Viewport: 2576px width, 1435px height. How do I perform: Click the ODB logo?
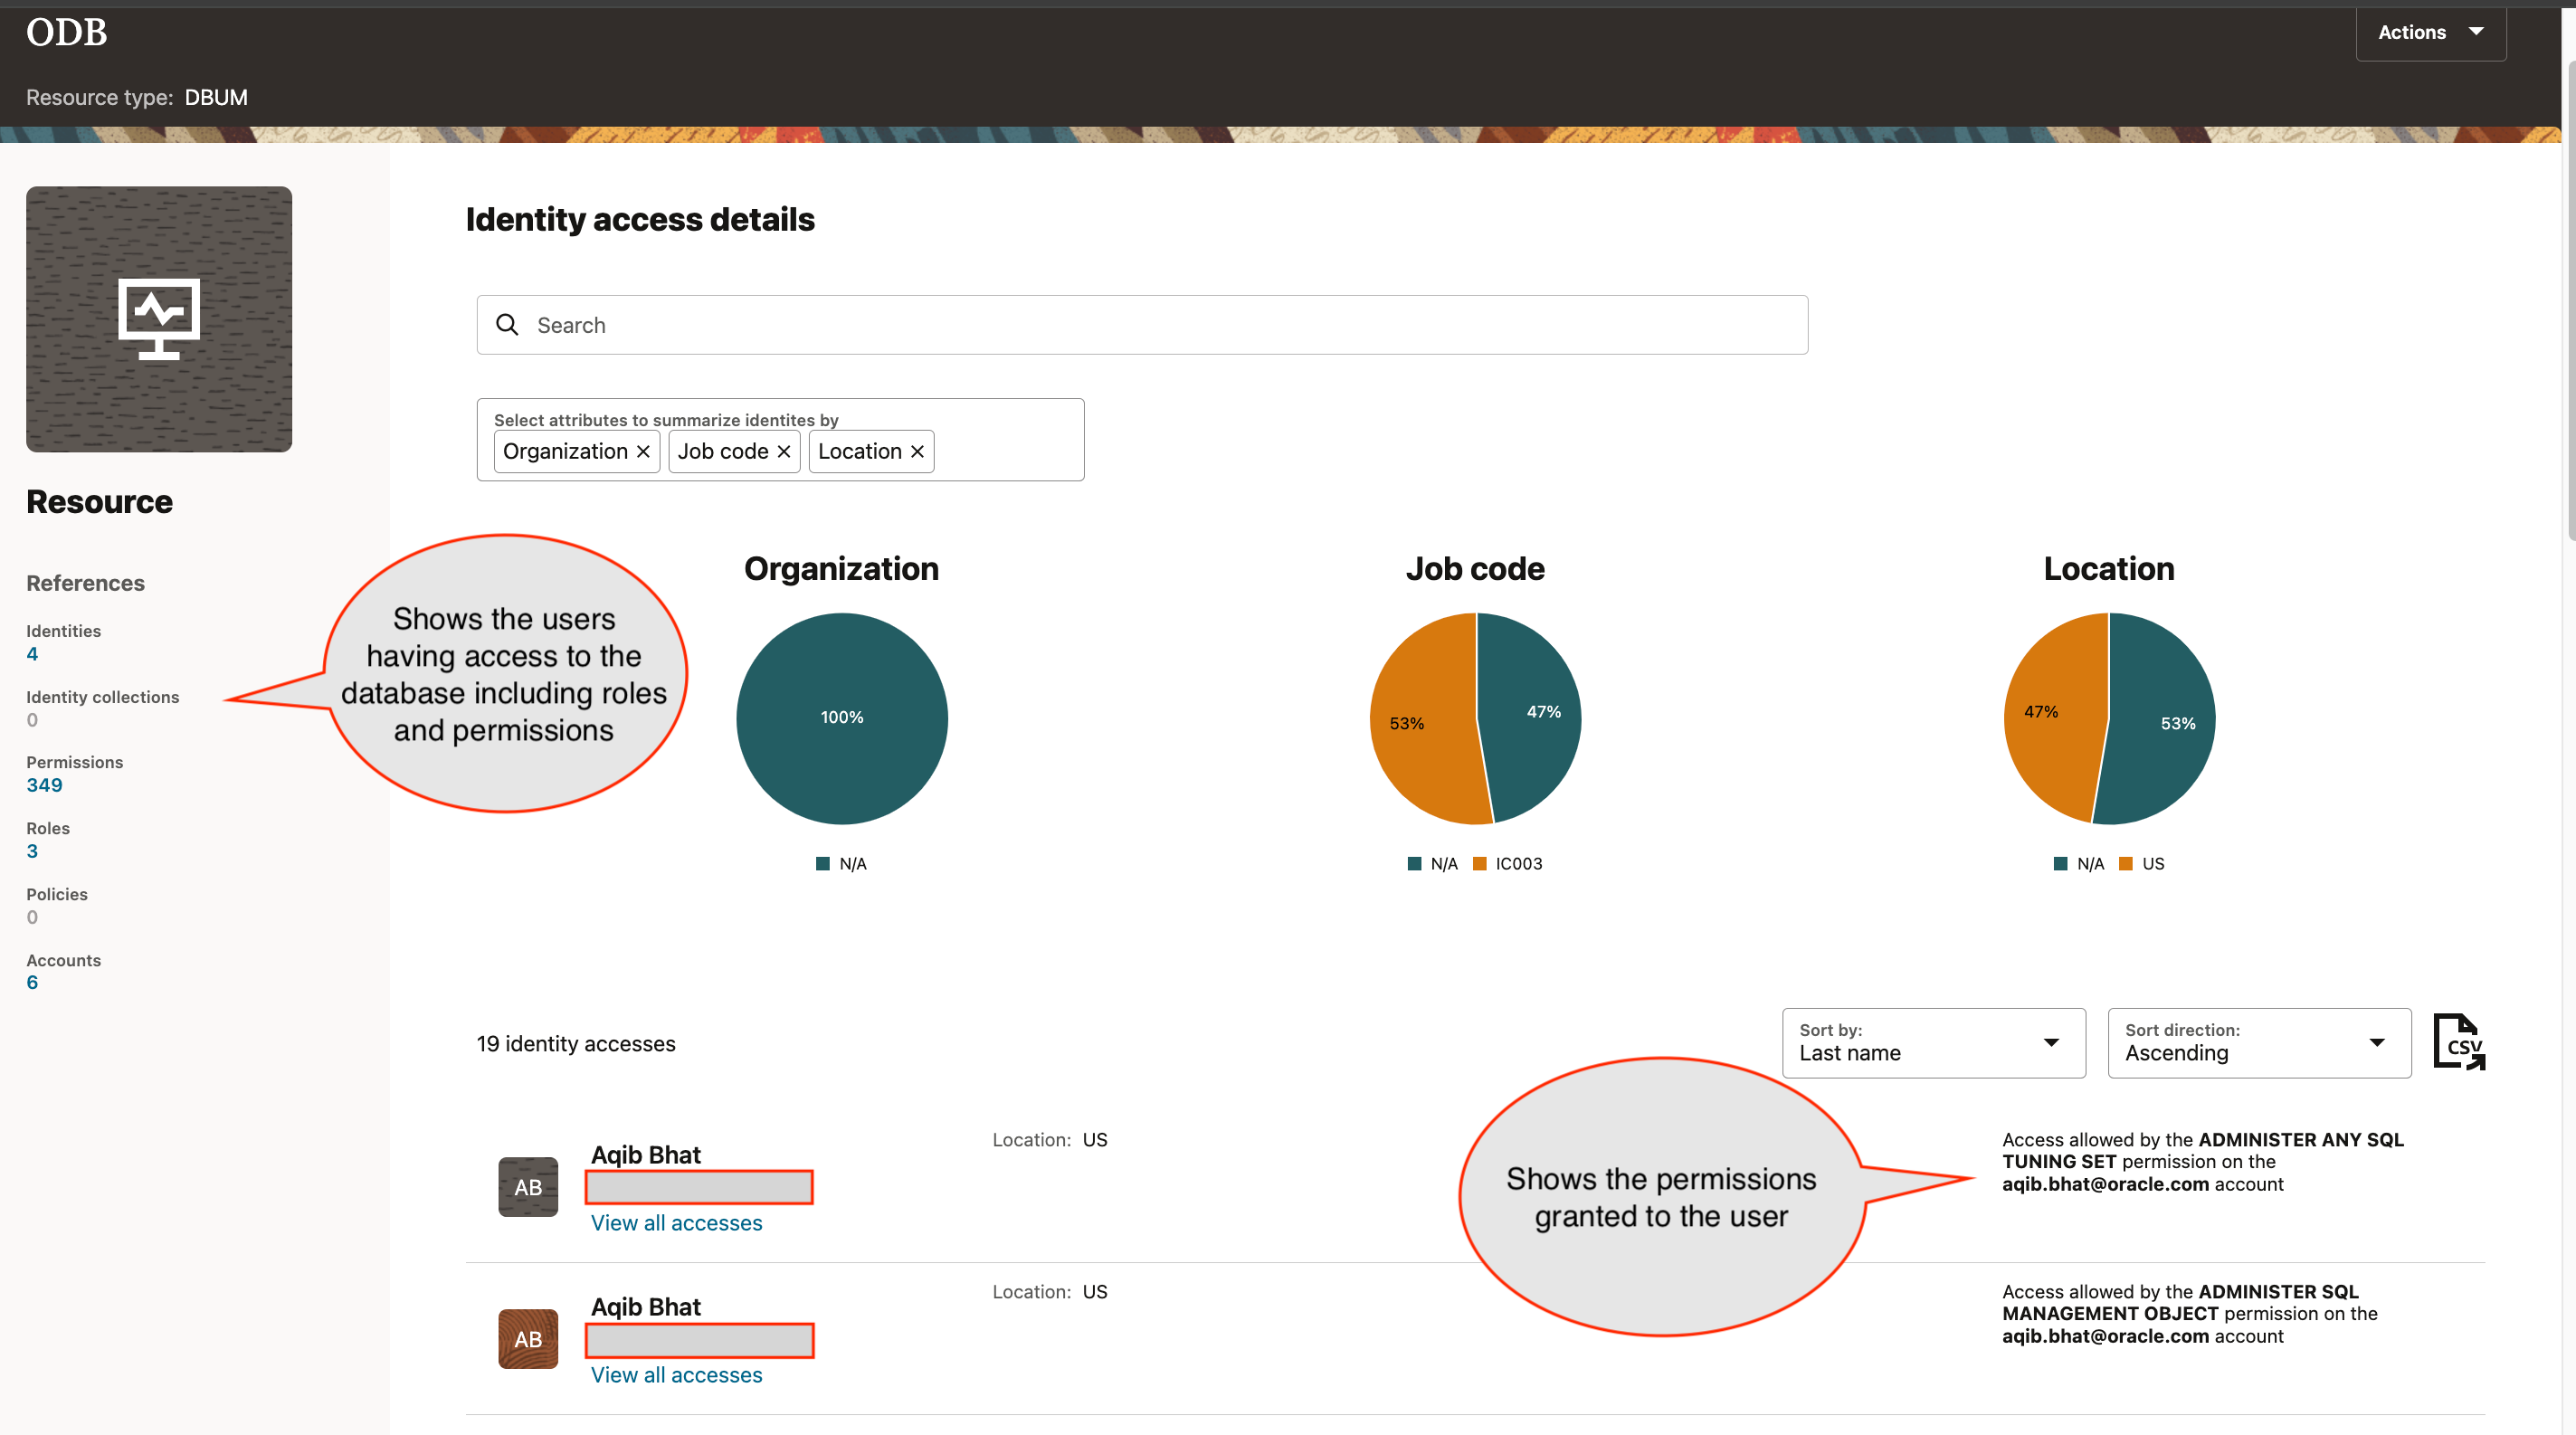point(66,32)
